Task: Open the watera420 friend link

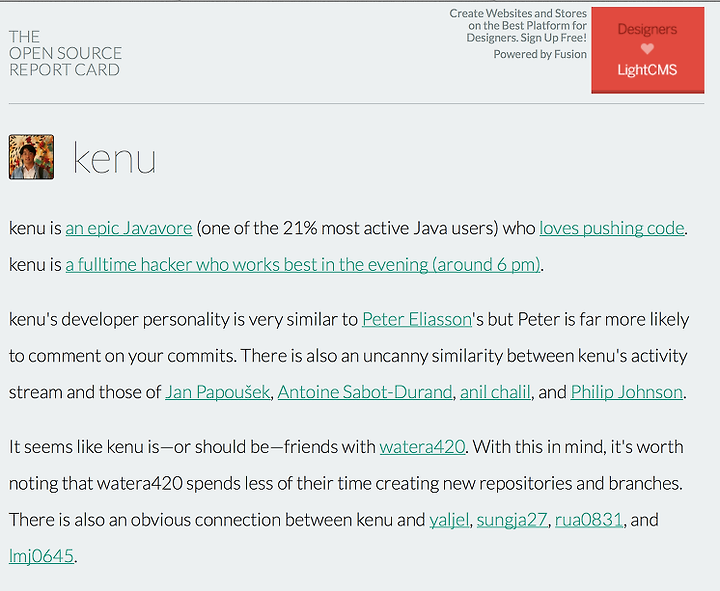Action: pyautogui.click(x=422, y=447)
